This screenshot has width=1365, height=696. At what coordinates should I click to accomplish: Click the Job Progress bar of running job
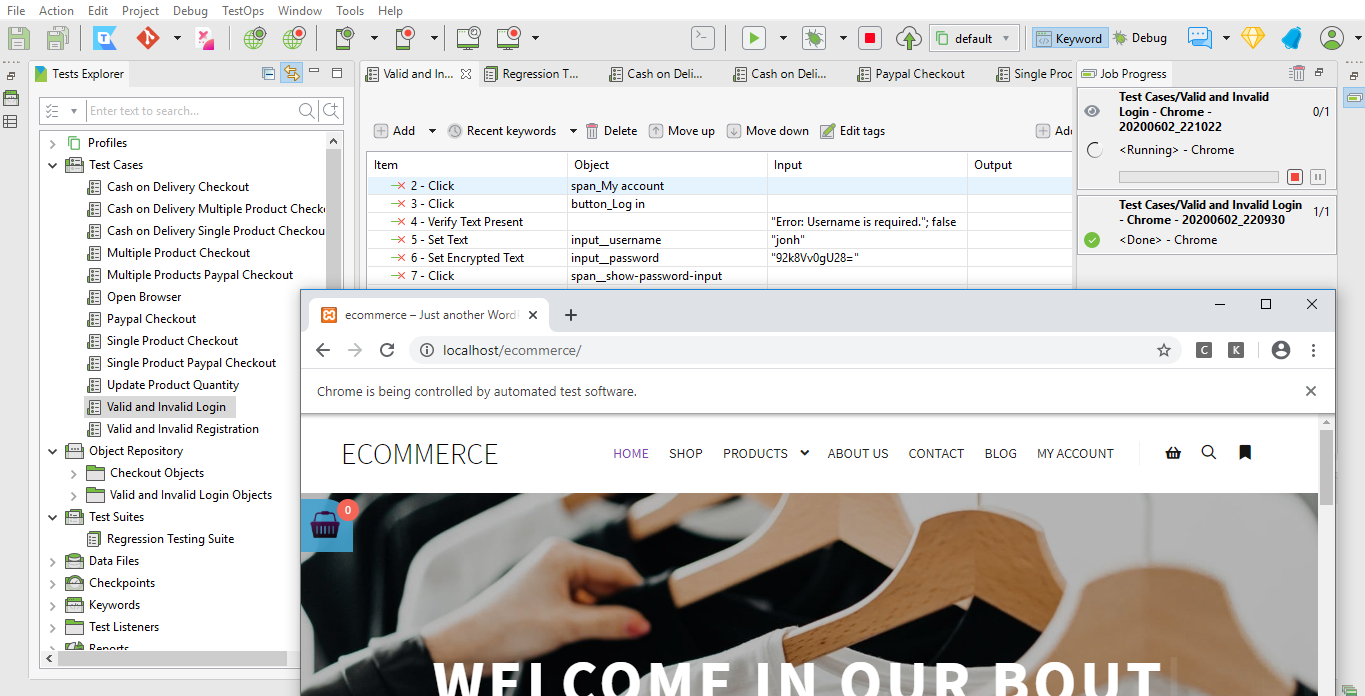(1198, 177)
